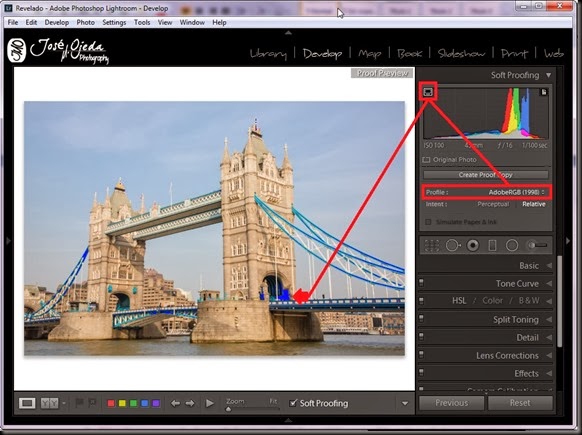Go to previous photo arrow
Viewport: 582px width, 435px height.
[x=175, y=403]
